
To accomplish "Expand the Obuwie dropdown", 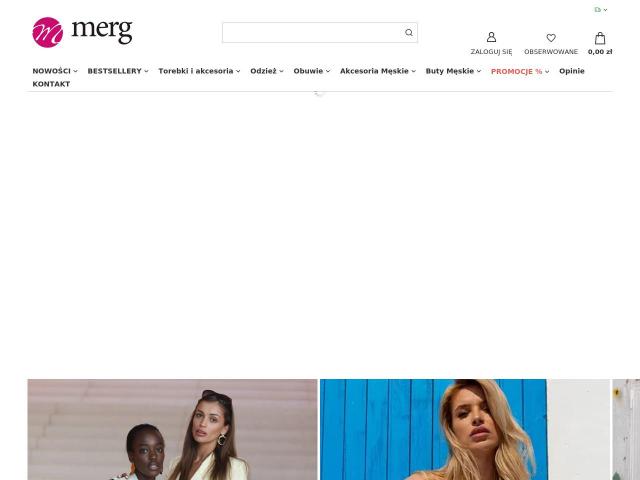I will [312, 71].
